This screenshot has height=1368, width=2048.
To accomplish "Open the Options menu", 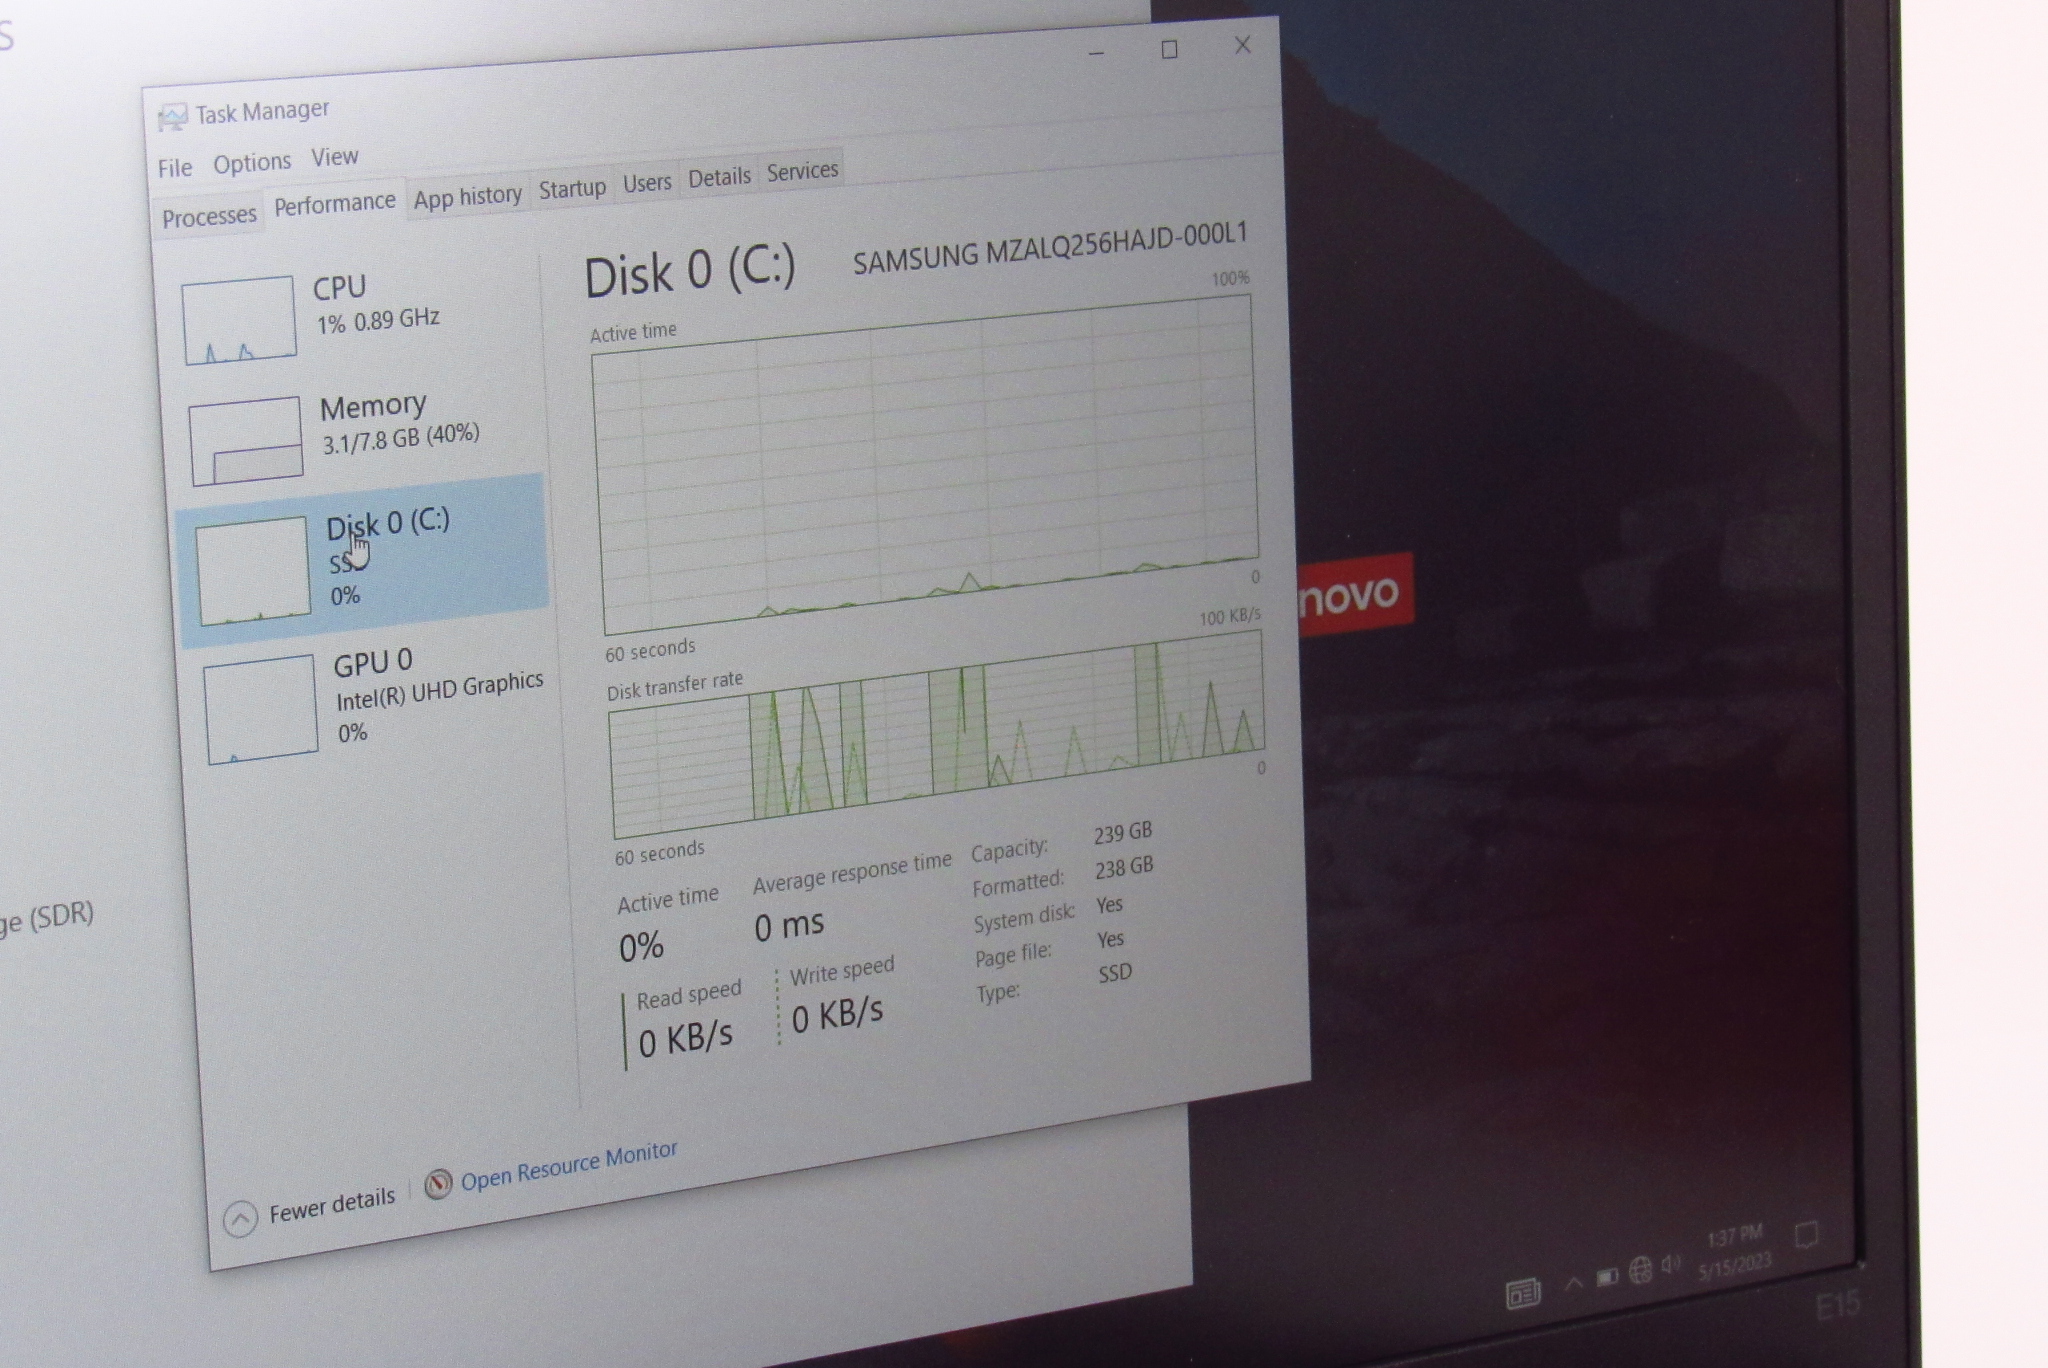I will click(252, 162).
